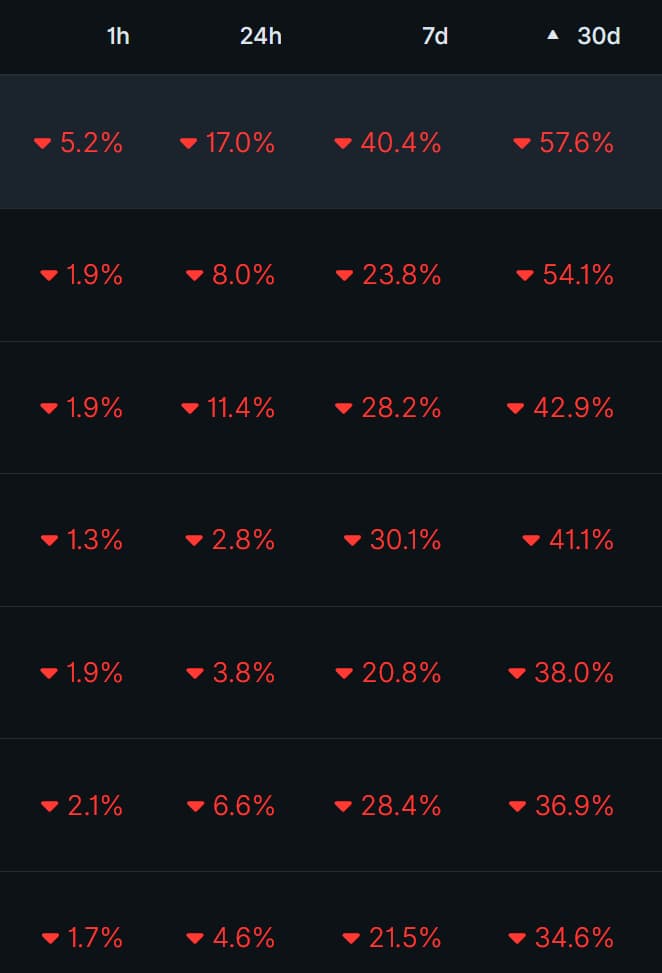The width and height of the screenshot is (662, 973).
Task: Click the red arrow next to 5.2%
Action: pos(42,144)
